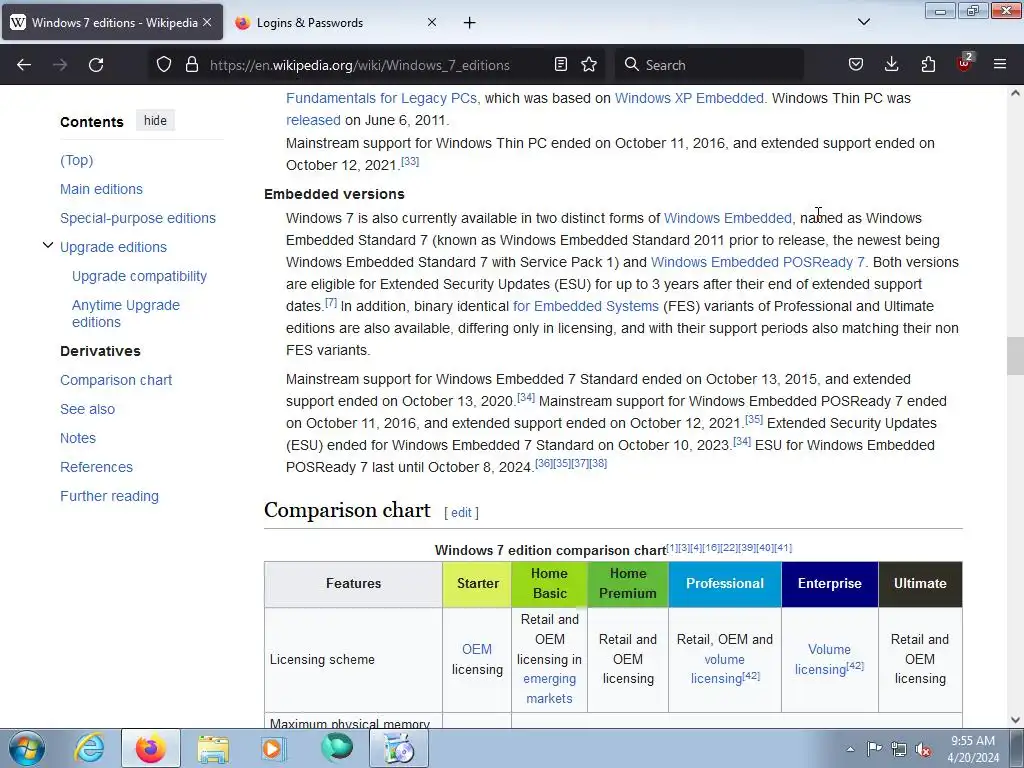Open Firefox application hamburger menu

click(x=1000, y=65)
